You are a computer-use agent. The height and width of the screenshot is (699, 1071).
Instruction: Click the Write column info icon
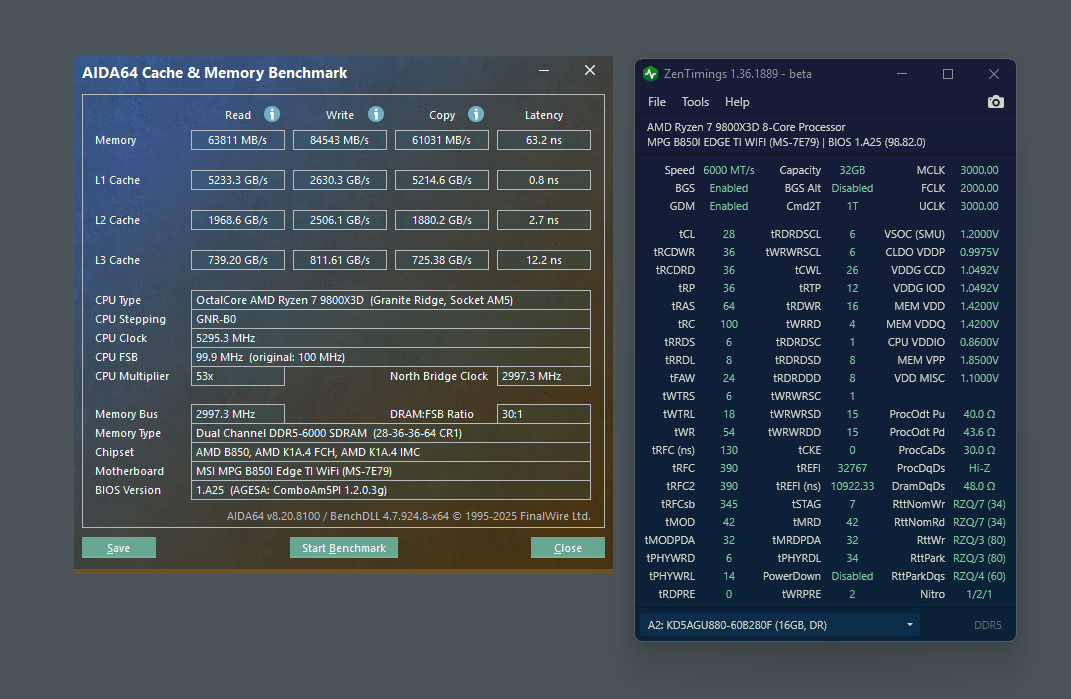click(376, 114)
